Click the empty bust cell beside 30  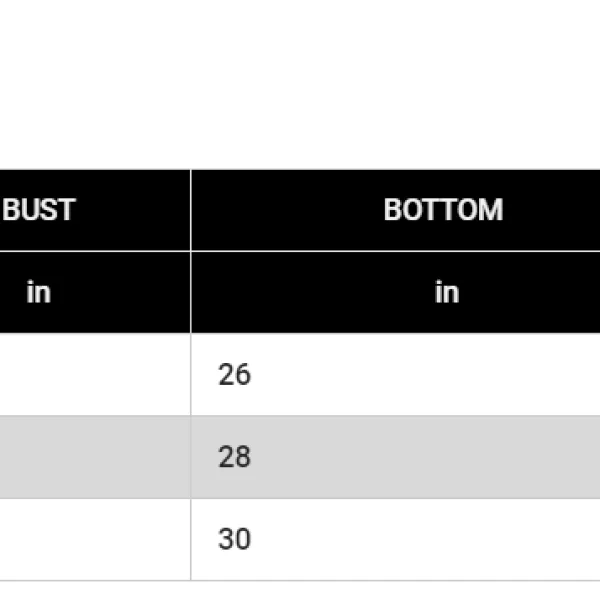[95, 539]
